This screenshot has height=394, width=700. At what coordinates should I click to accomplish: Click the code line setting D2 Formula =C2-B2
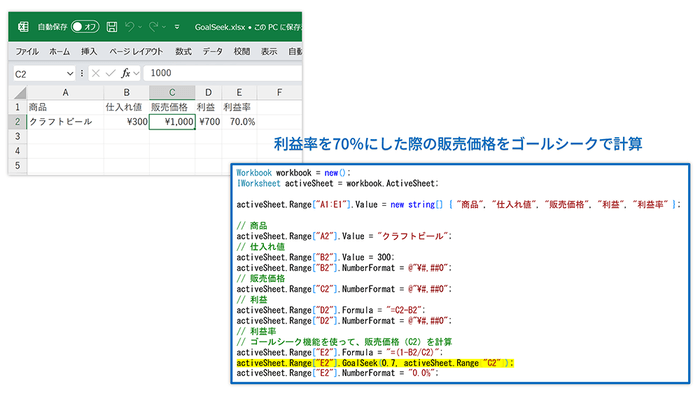click(x=331, y=310)
